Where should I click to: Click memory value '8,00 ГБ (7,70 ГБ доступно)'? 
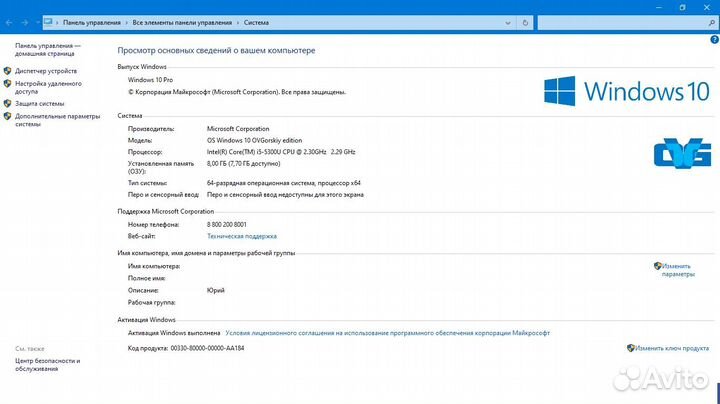tap(243, 163)
